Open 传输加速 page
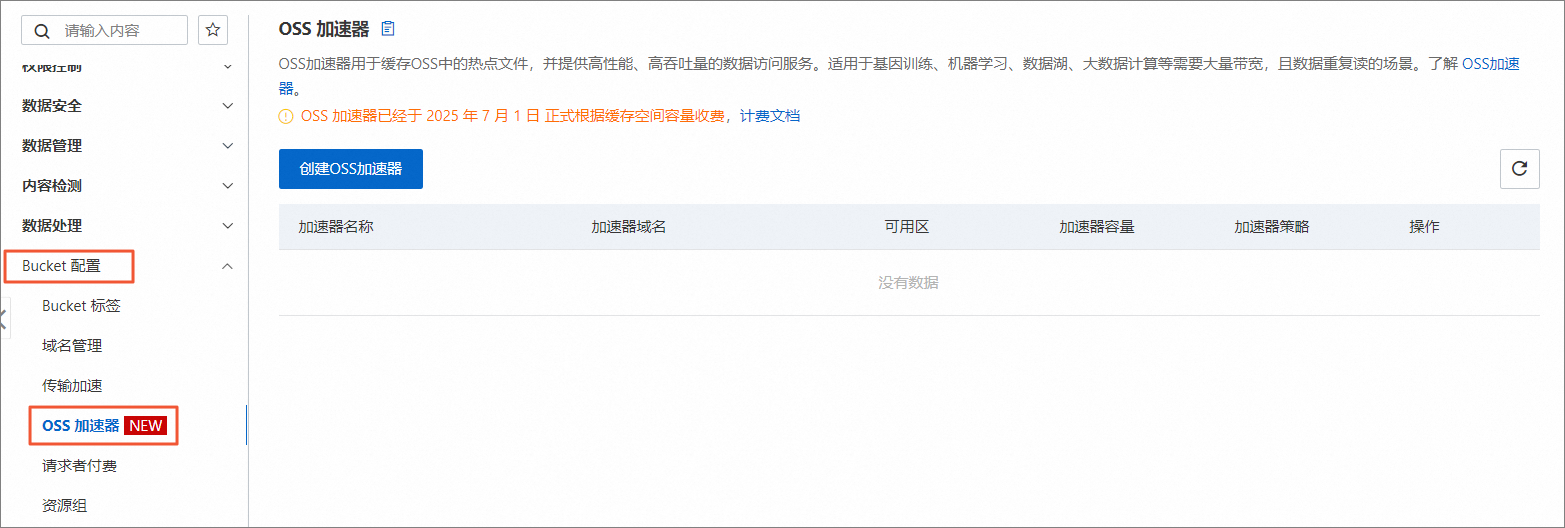This screenshot has width=1565, height=528. coord(72,385)
